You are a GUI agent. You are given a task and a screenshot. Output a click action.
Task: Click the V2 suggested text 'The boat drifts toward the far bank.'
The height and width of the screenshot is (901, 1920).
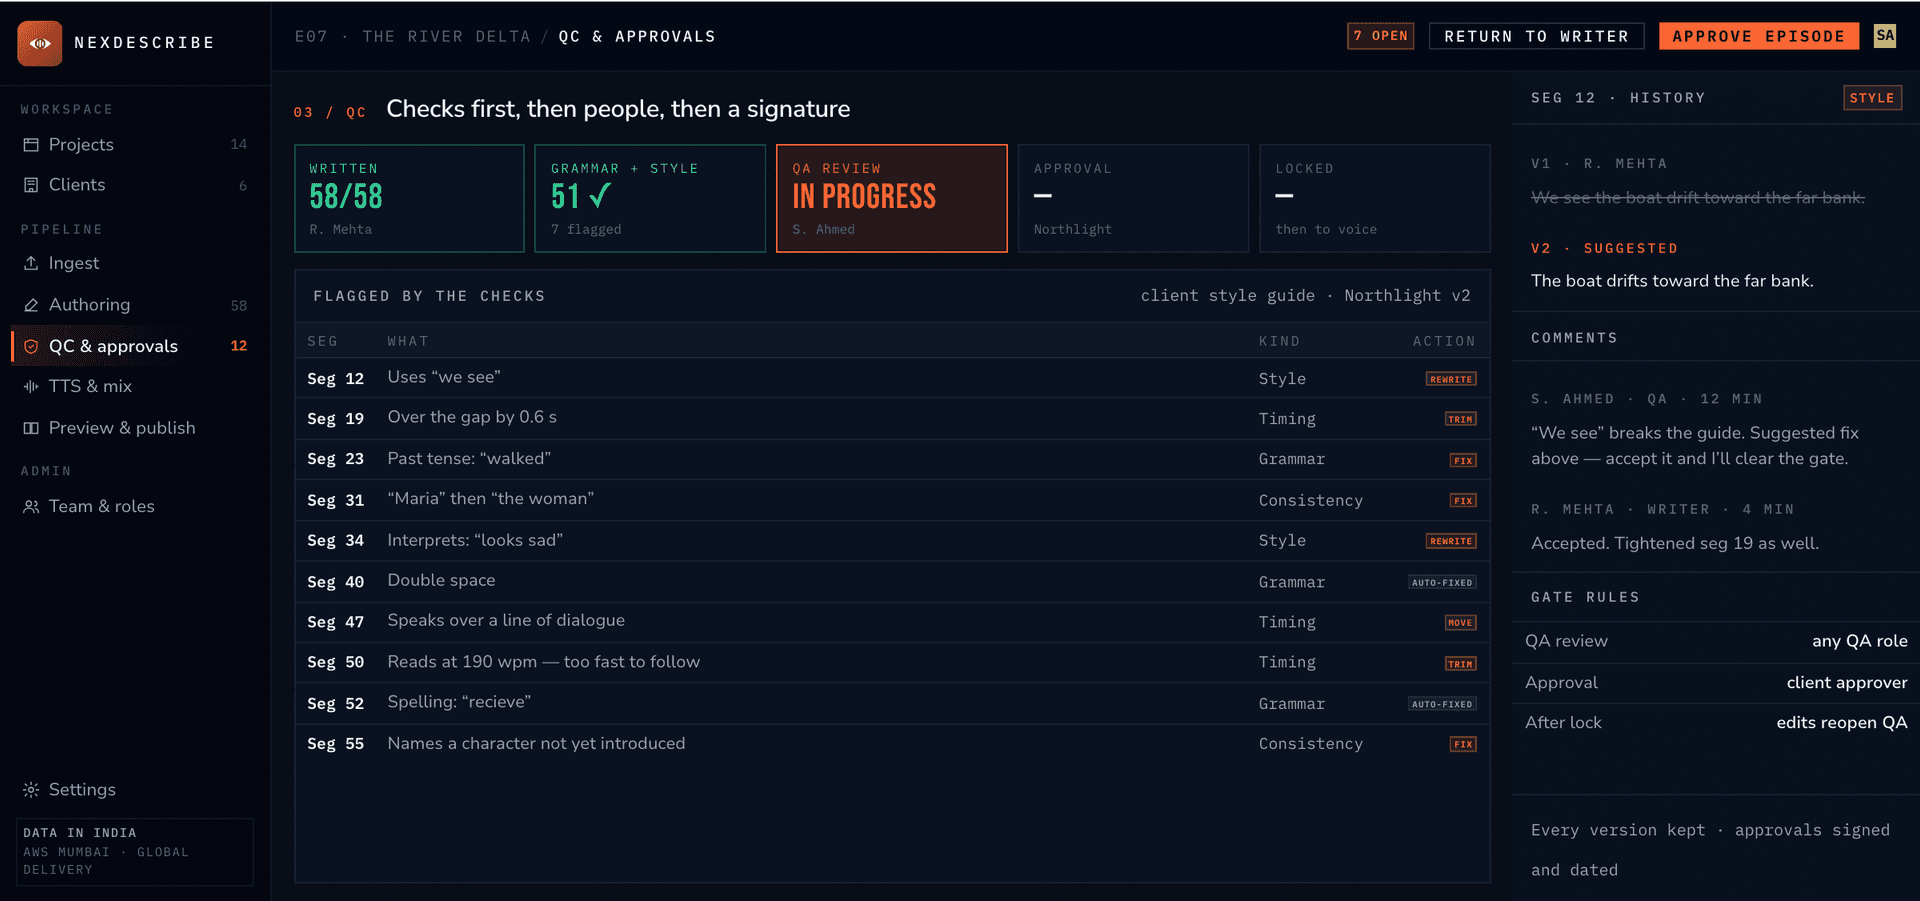(1672, 281)
